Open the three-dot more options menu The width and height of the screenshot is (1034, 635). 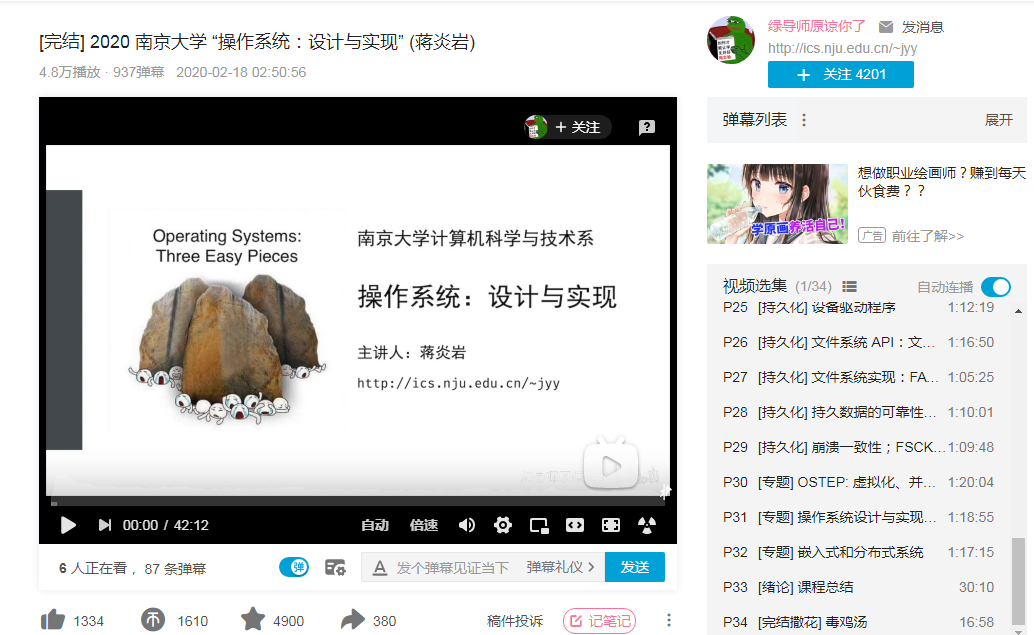pos(668,622)
